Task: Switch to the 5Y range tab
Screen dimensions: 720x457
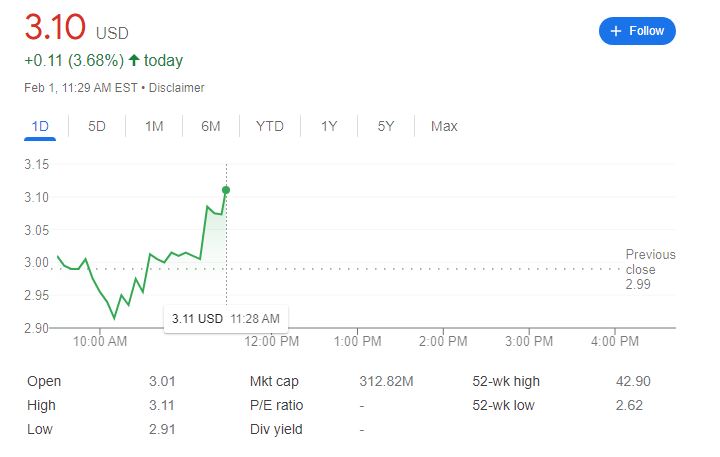Action: [386, 126]
